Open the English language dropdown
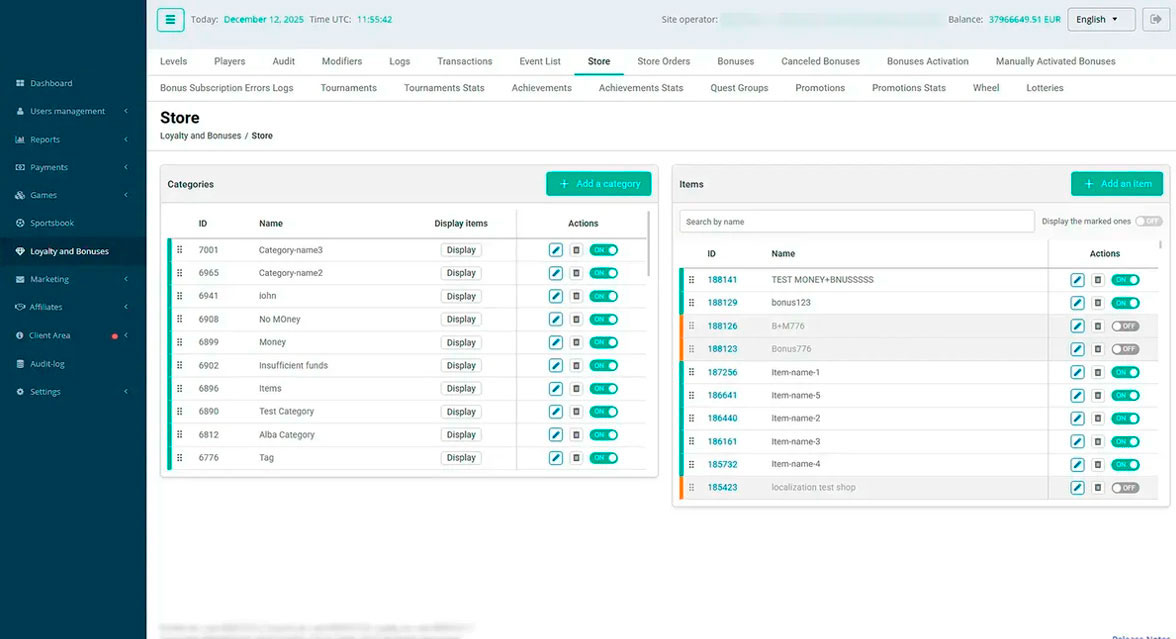This screenshot has width=1176, height=639. click(1100, 20)
